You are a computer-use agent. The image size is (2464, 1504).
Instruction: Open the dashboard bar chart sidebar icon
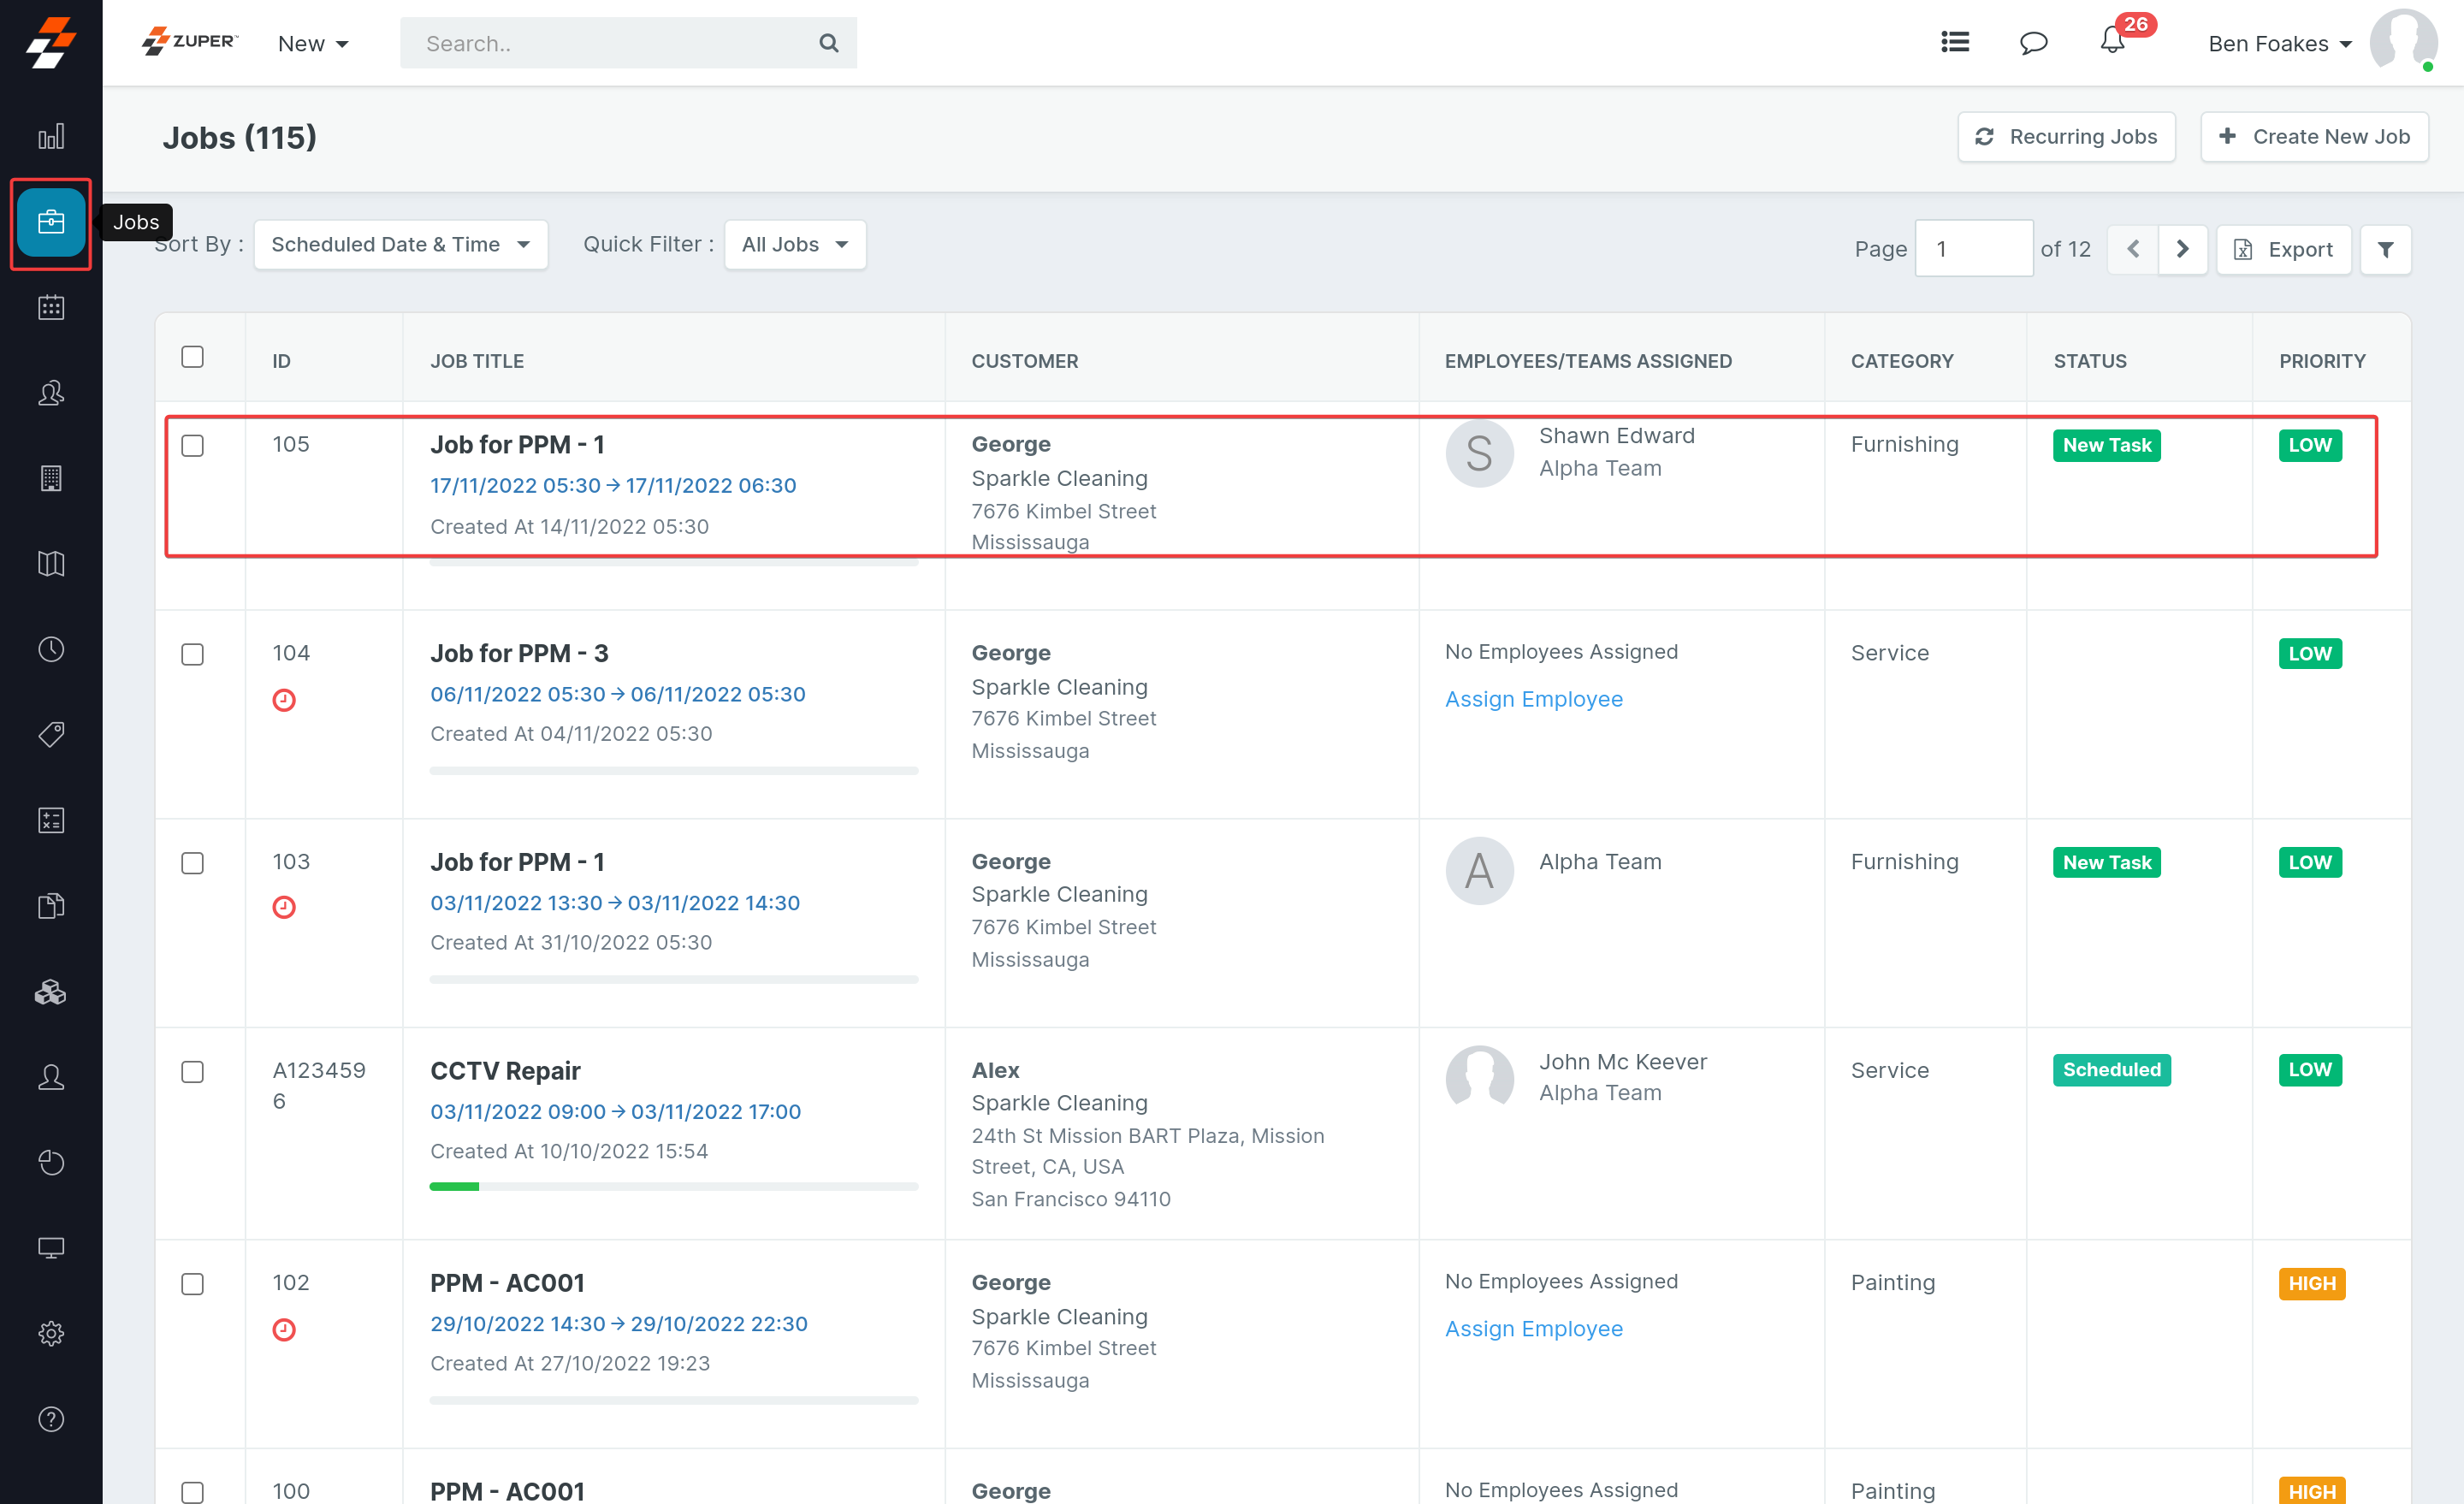(51, 136)
